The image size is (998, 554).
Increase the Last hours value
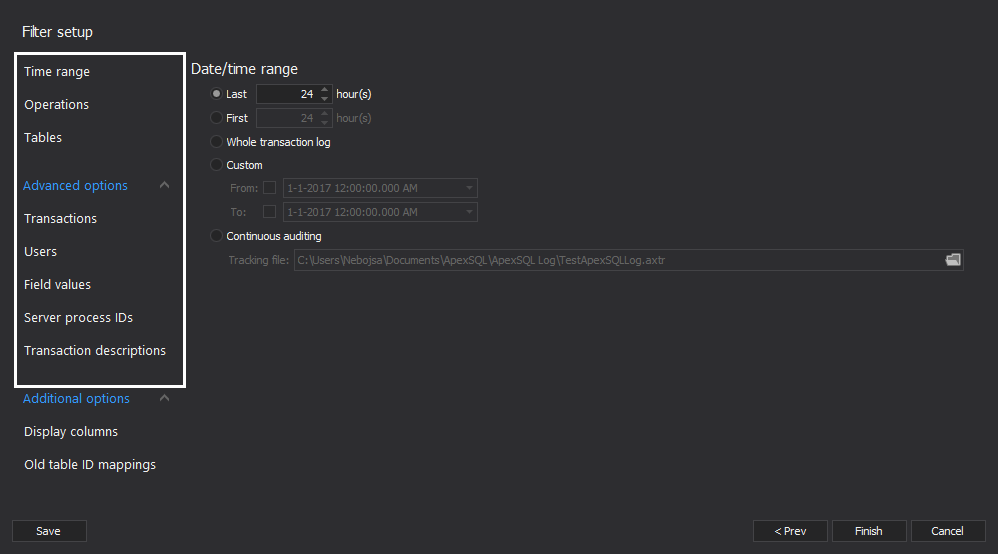tap(325, 90)
